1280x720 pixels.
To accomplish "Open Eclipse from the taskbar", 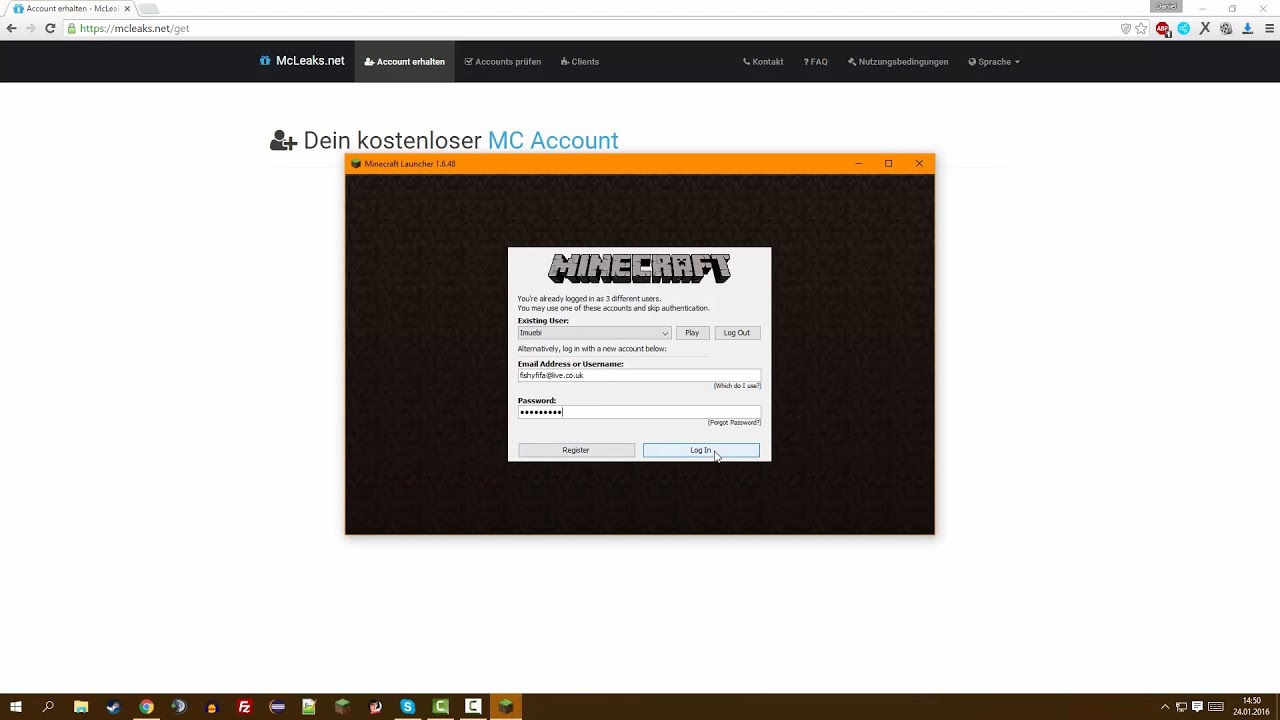I will [277, 707].
